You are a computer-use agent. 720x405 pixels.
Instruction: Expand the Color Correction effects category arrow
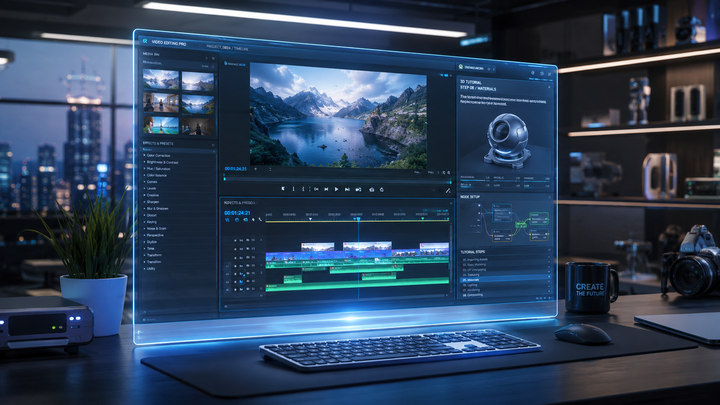[x=144, y=155]
